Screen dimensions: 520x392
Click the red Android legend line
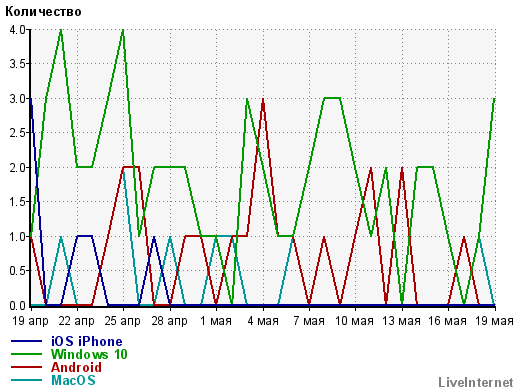[27, 367]
